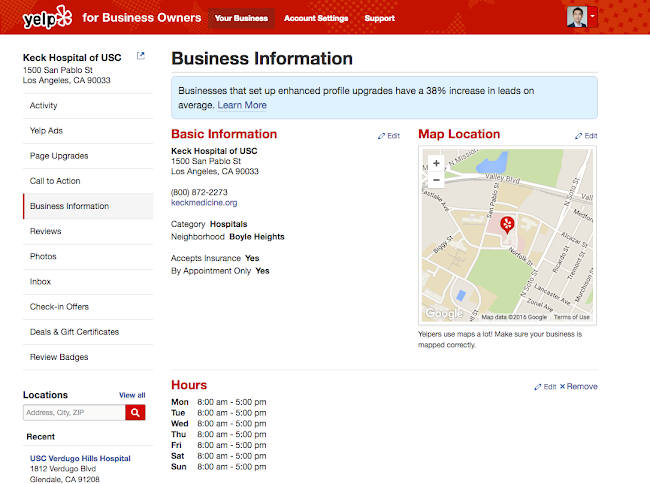Edit the Map Location section
Image resolution: width=650 pixels, height=484 pixels.
click(x=586, y=136)
